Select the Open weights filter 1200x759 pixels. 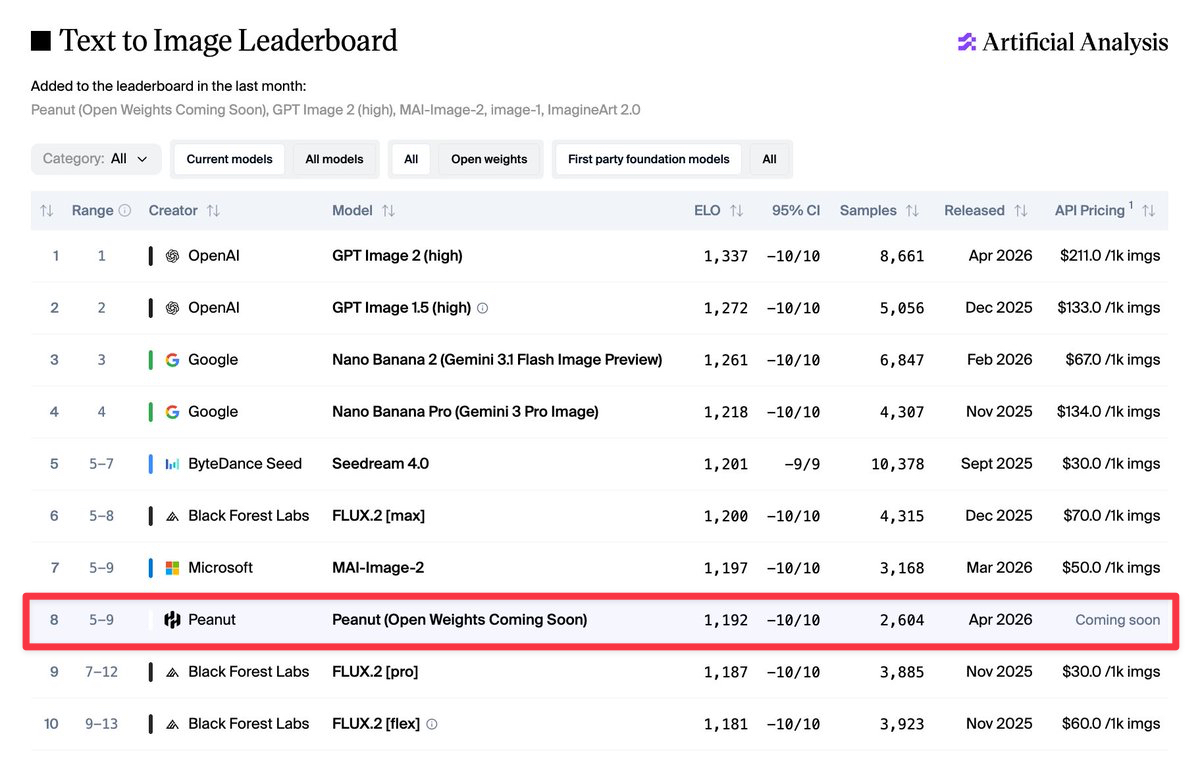[489, 159]
